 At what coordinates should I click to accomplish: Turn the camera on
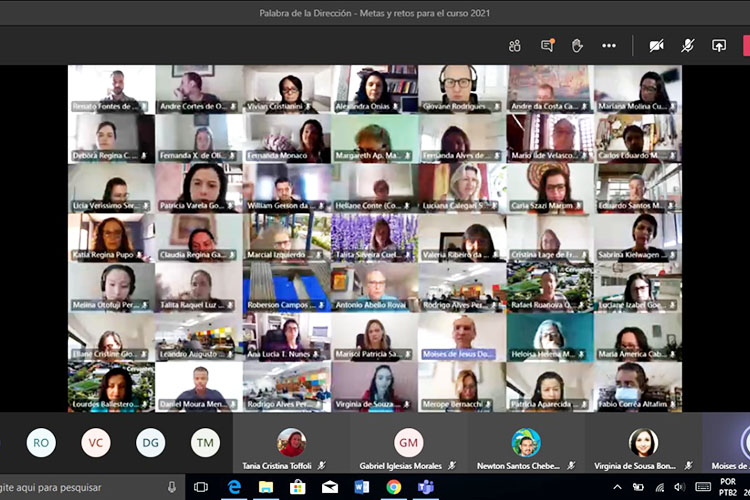[657, 46]
